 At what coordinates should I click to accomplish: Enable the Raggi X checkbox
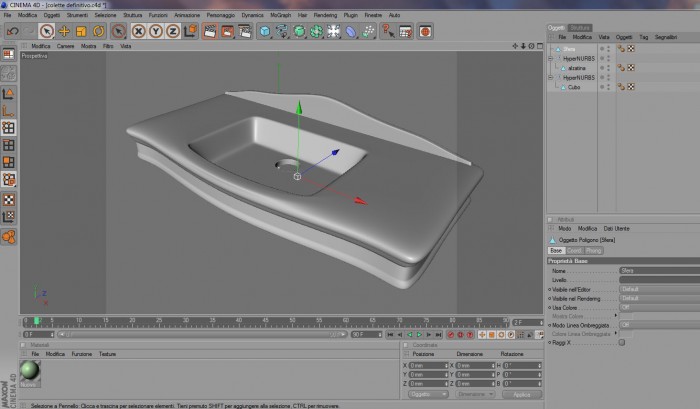point(621,342)
